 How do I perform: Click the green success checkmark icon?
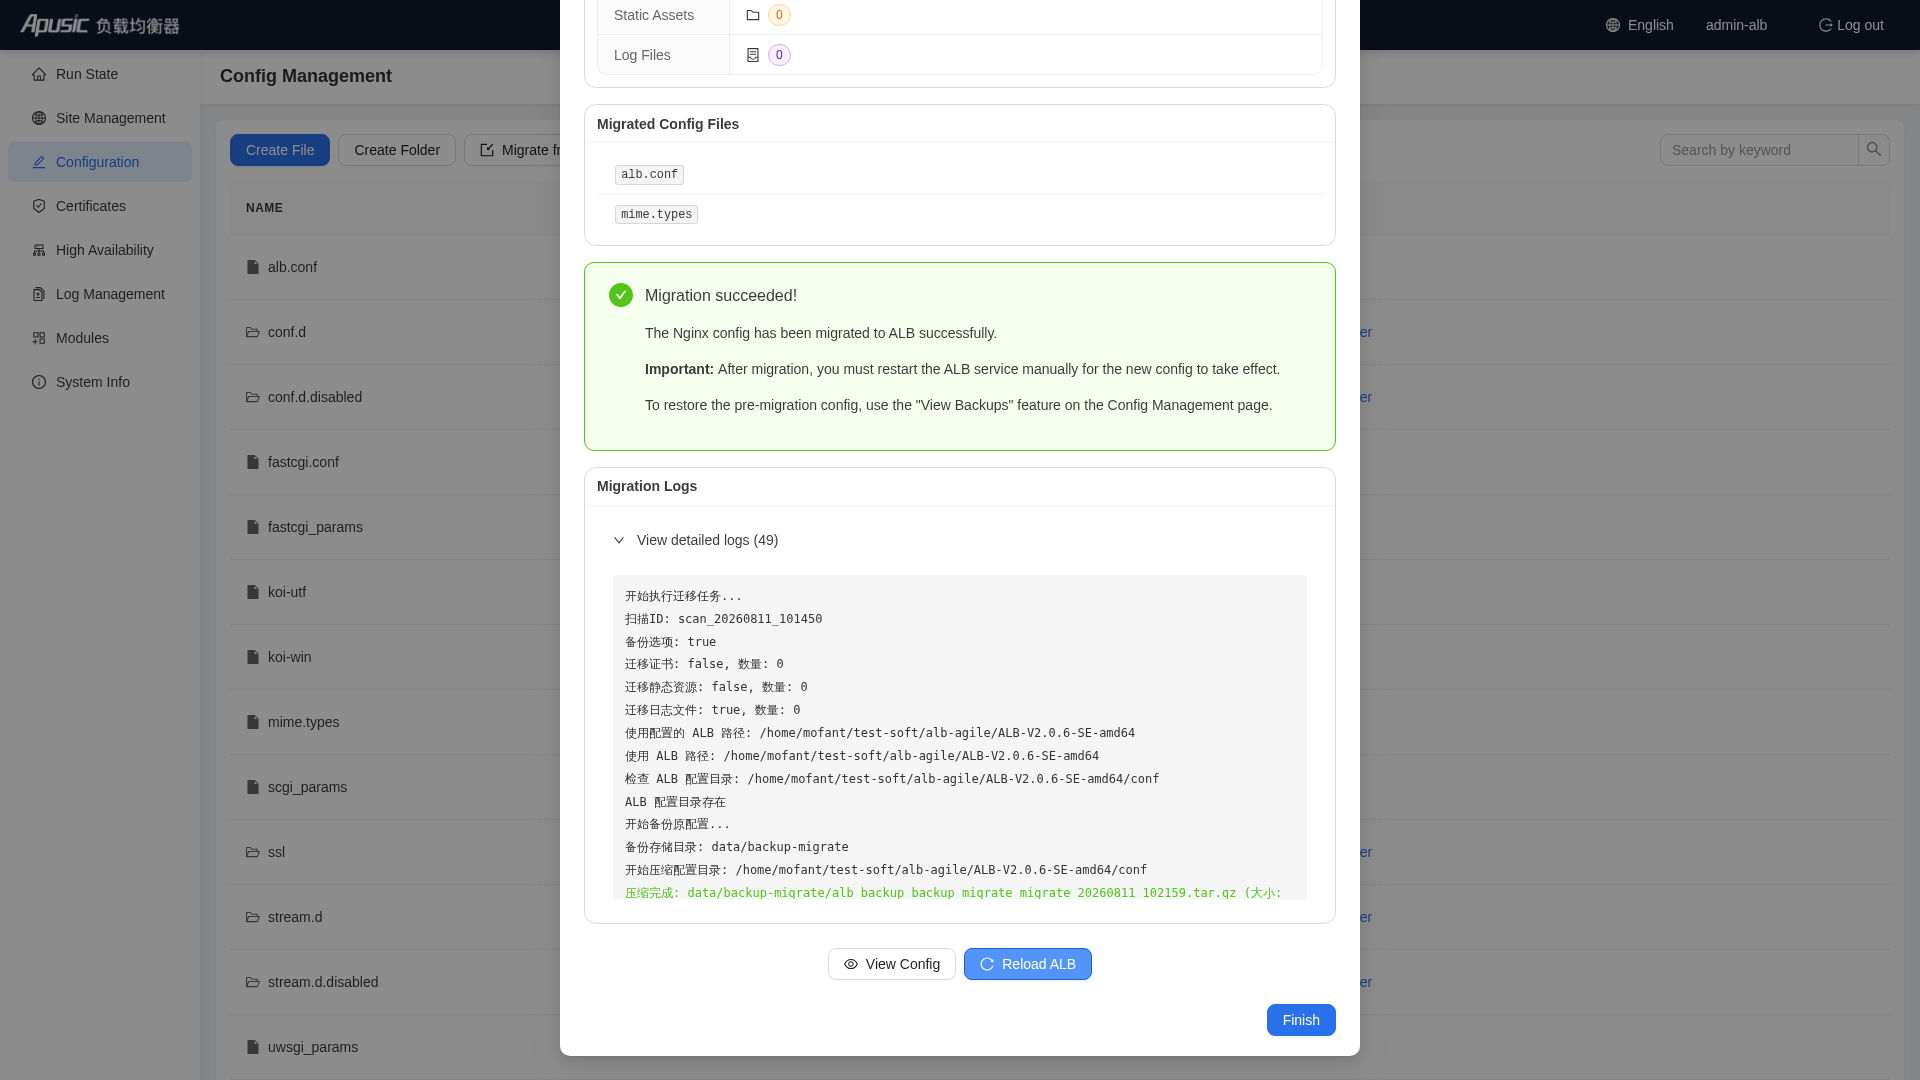(621, 295)
